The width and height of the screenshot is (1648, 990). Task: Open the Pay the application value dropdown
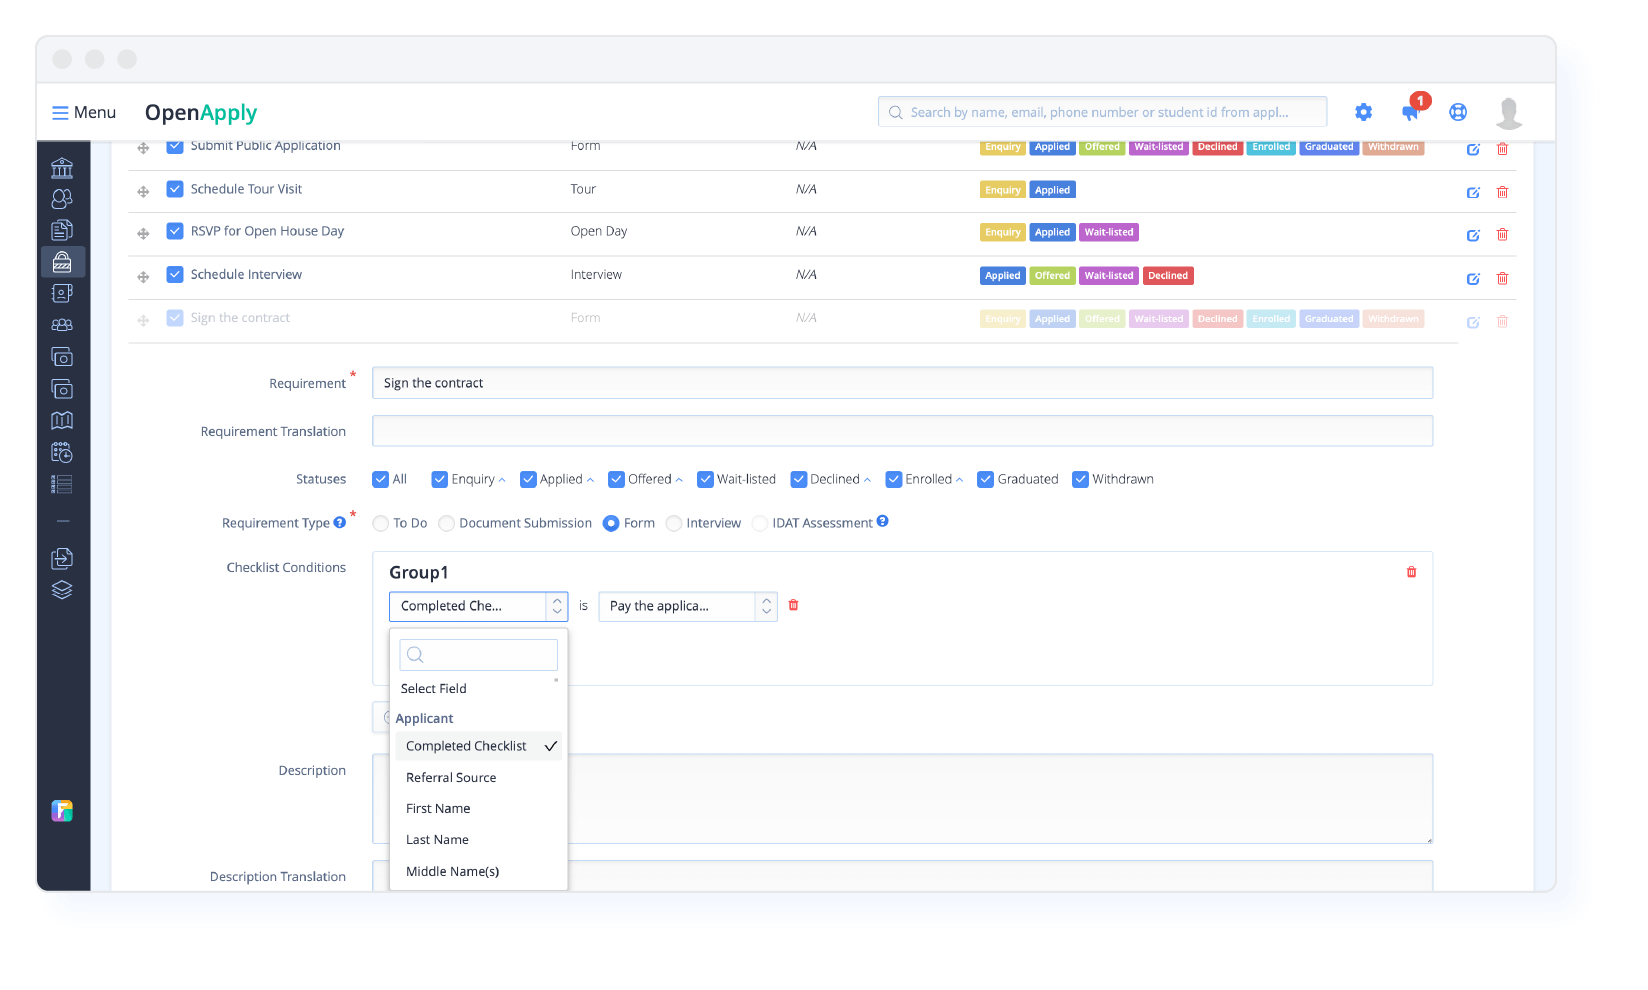pyautogui.click(x=687, y=606)
